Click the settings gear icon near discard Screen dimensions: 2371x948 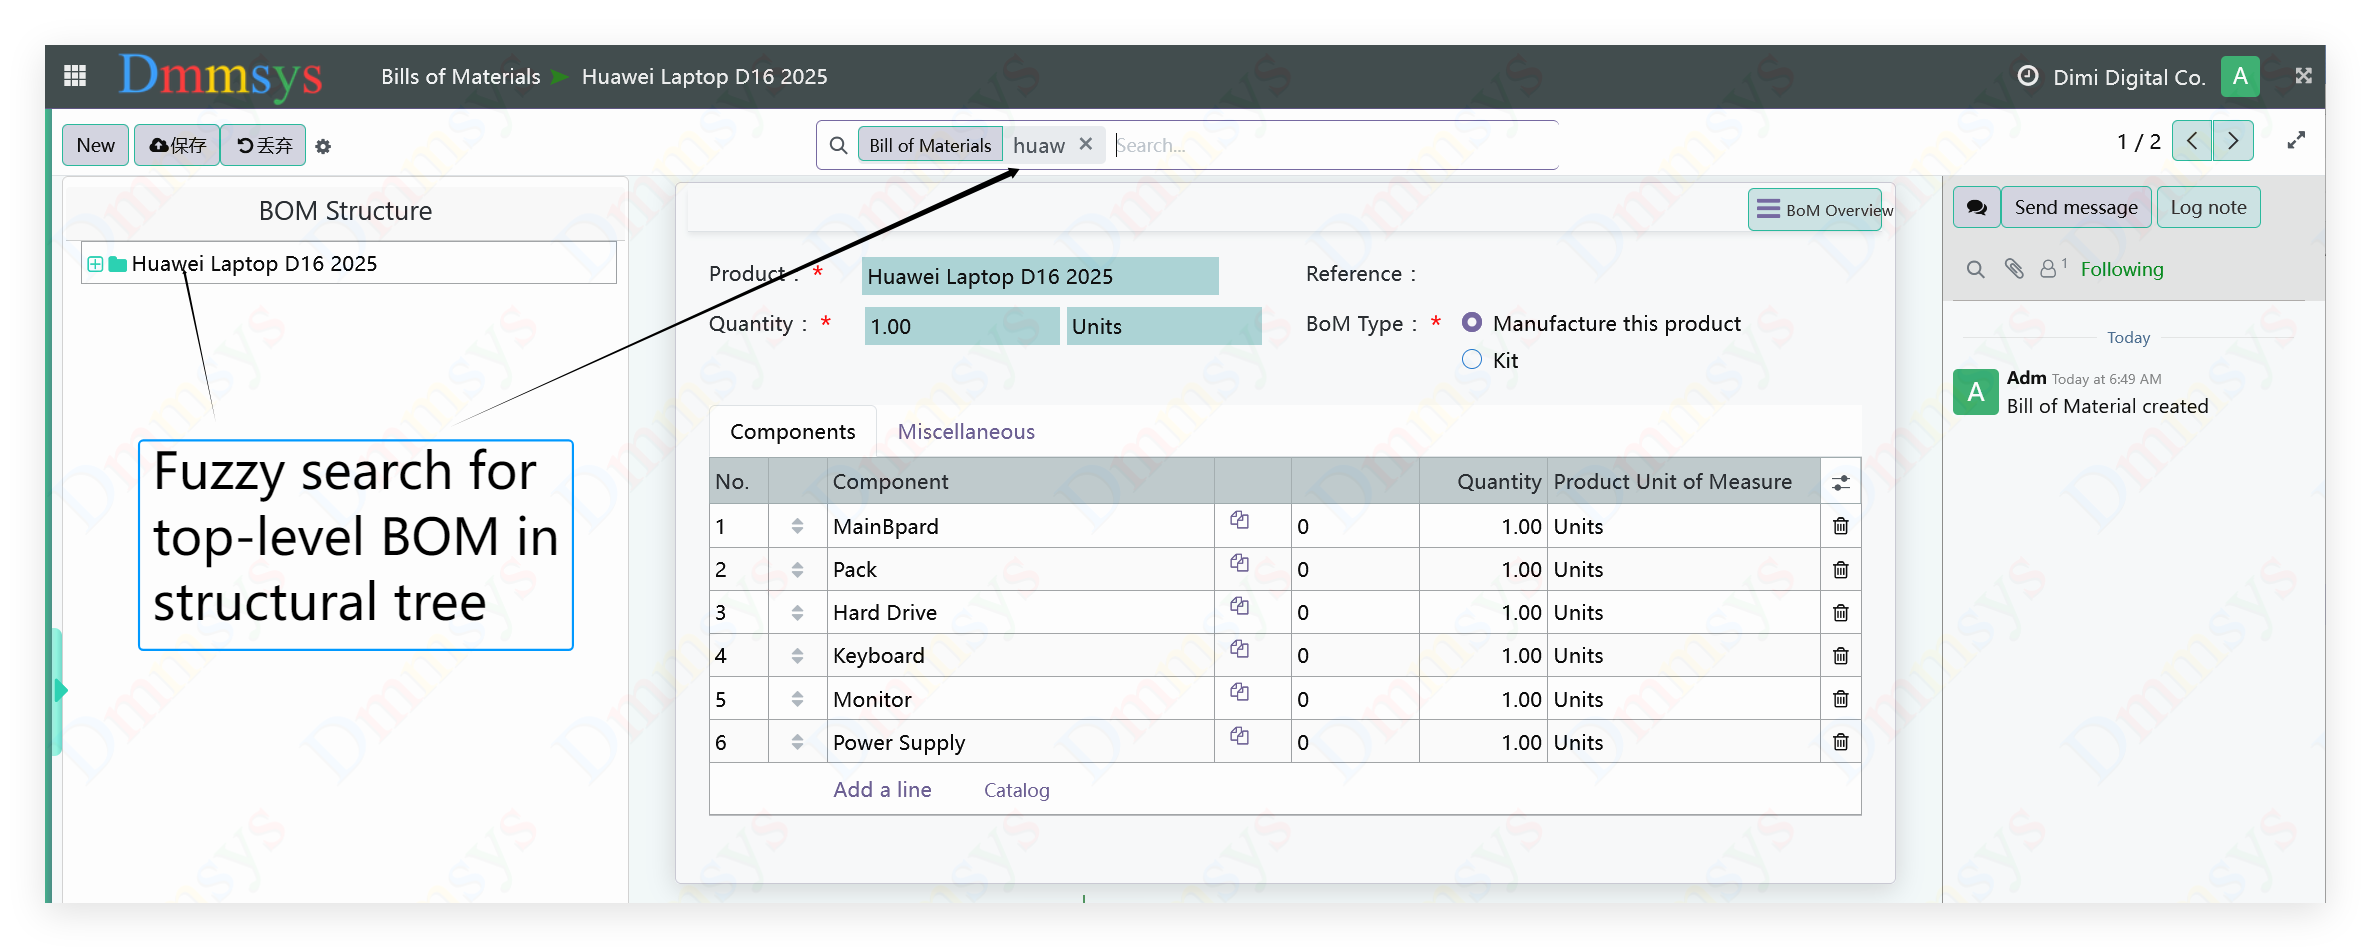[x=323, y=146]
